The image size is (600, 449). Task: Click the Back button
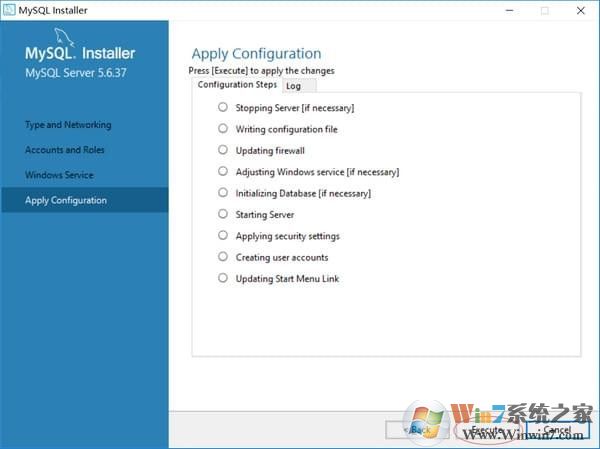(x=419, y=430)
